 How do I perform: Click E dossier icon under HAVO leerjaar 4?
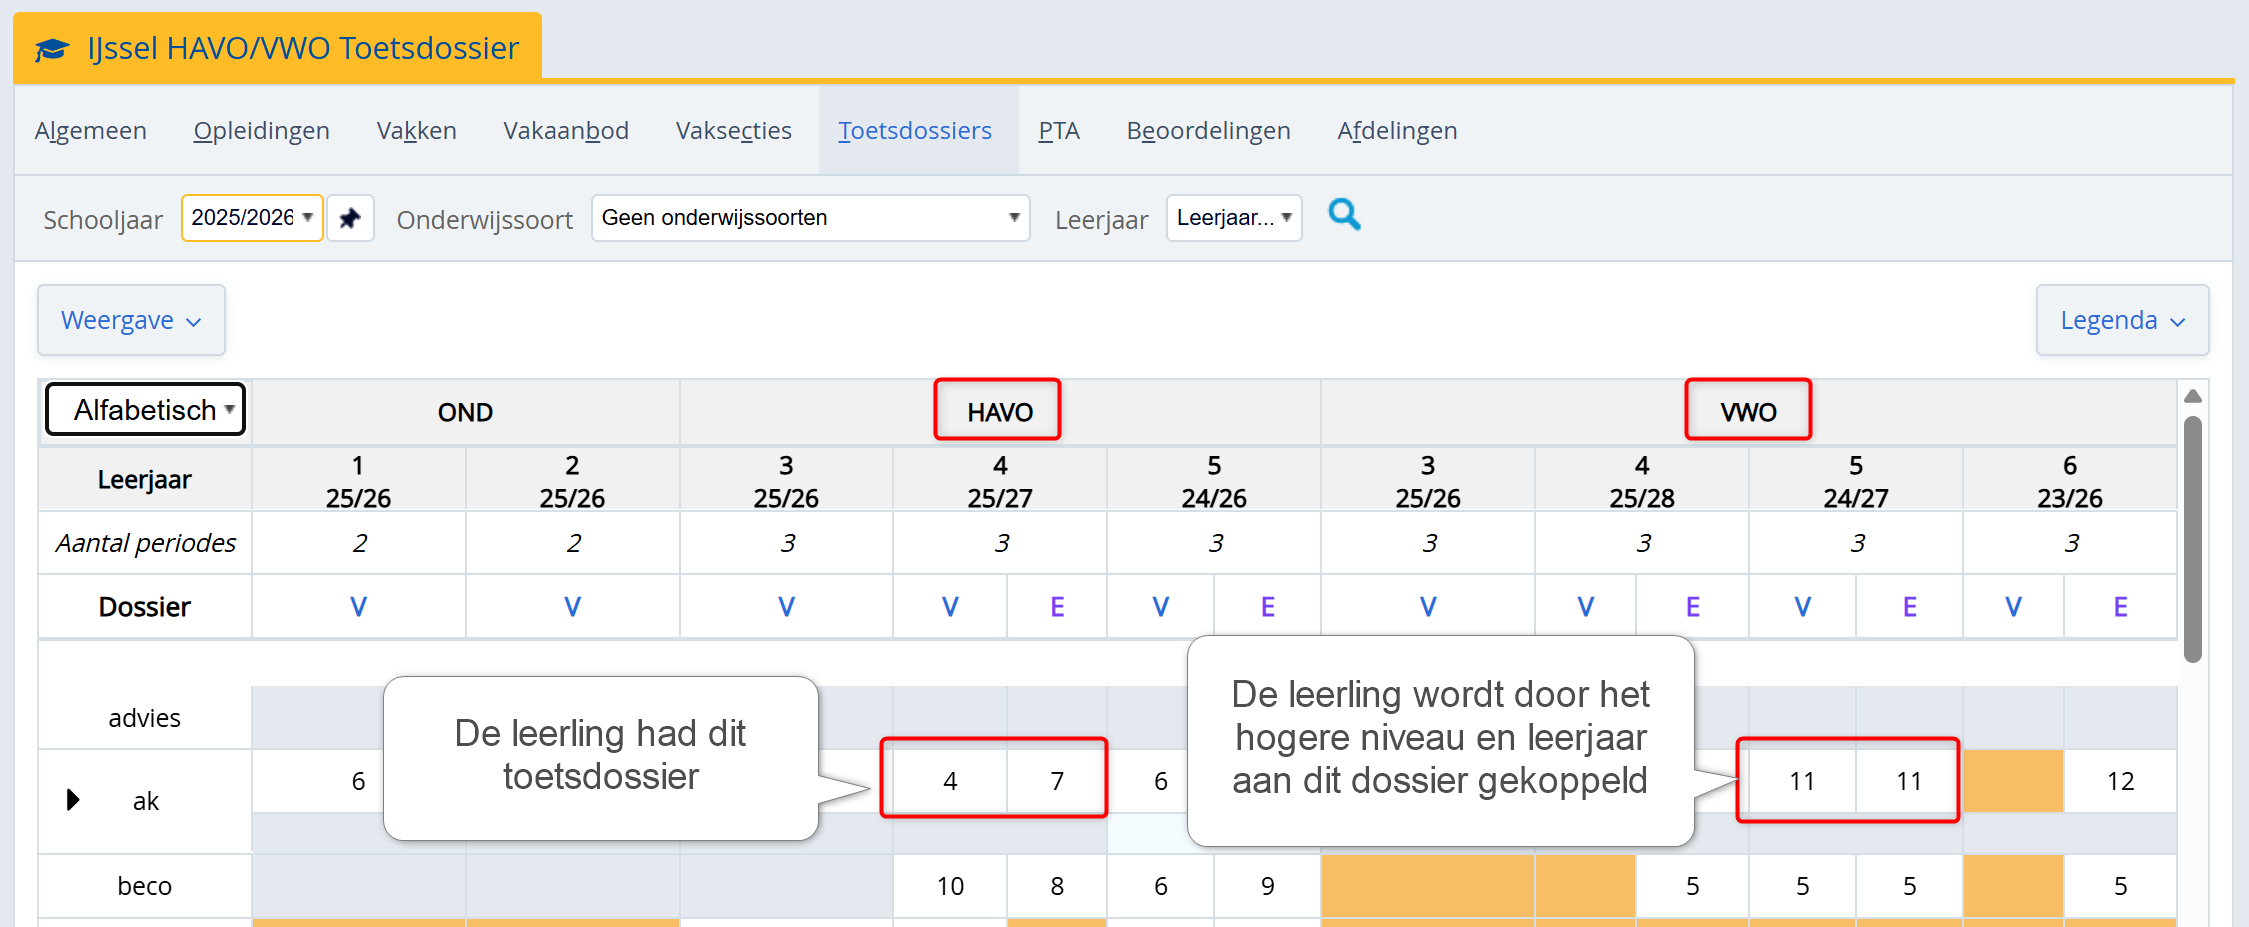(1057, 607)
